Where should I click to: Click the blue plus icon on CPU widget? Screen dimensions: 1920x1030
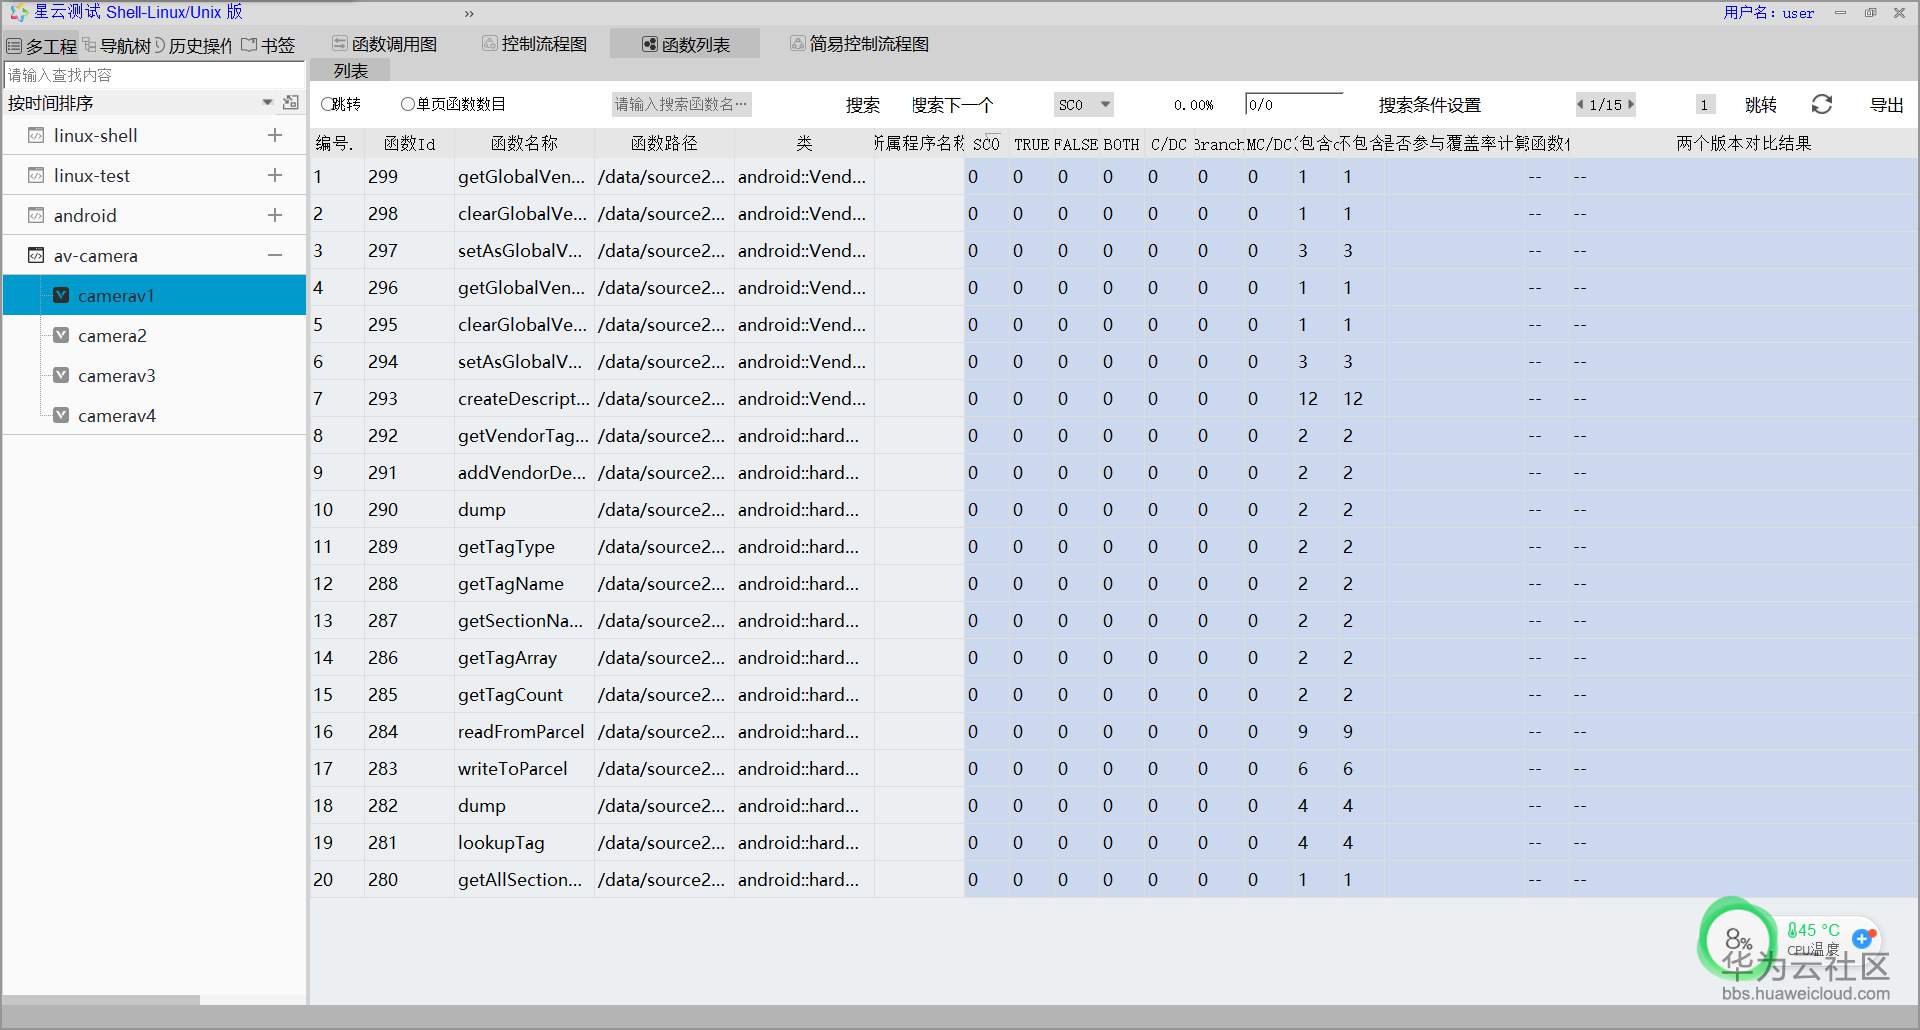click(x=1862, y=938)
